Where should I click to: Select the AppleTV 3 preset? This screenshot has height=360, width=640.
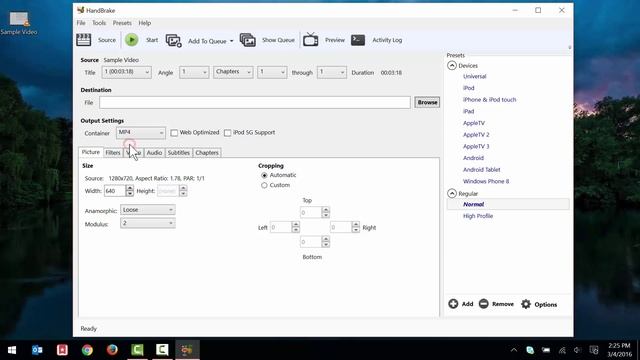click(476, 146)
